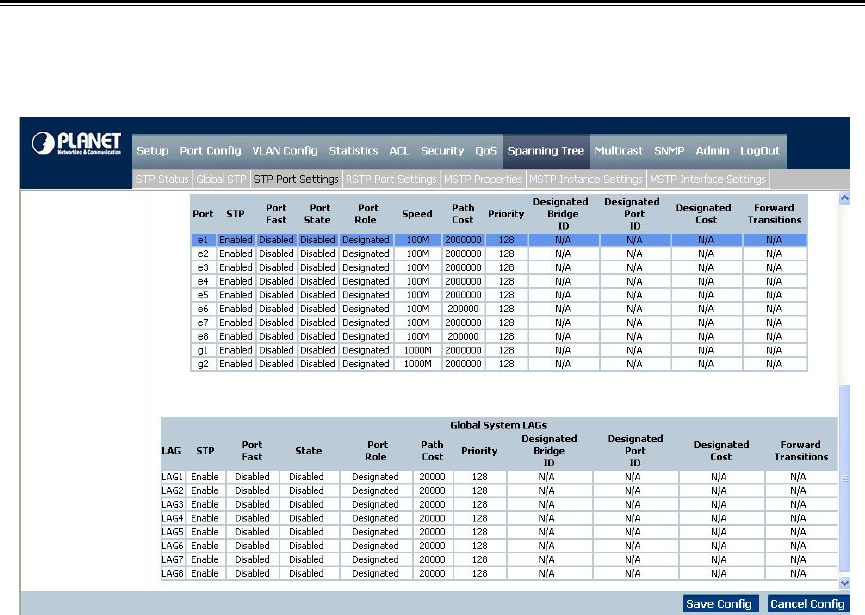865x615 pixels.
Task: Click LAG3 in the LAGs table
Action: coord(172,504)
